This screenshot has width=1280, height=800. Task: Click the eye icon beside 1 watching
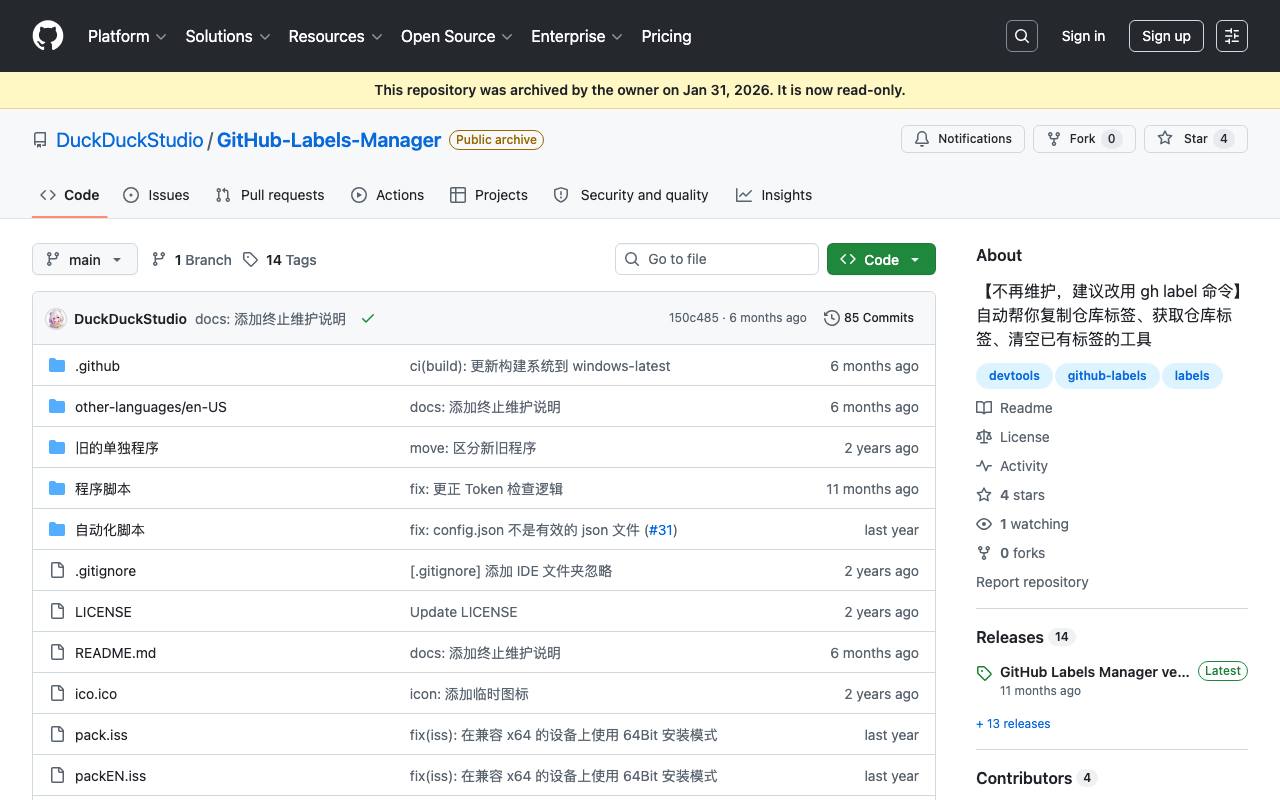click(x=984, y=524)
